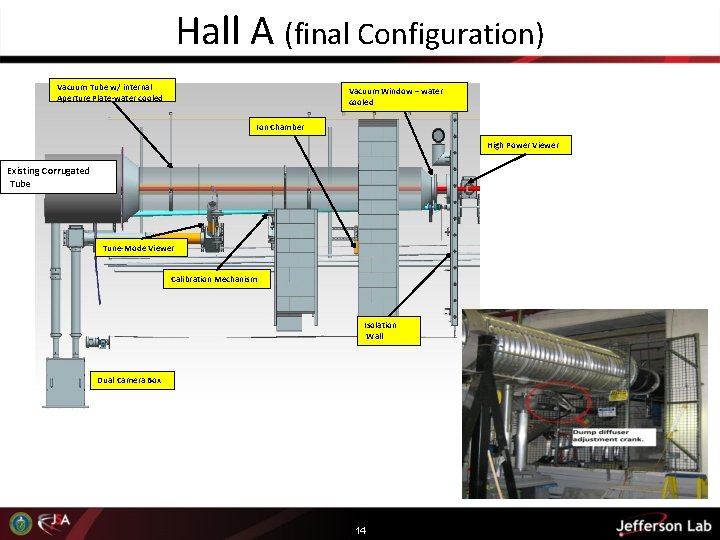Select the "Vacuum Window – water cooled" label

404,97
